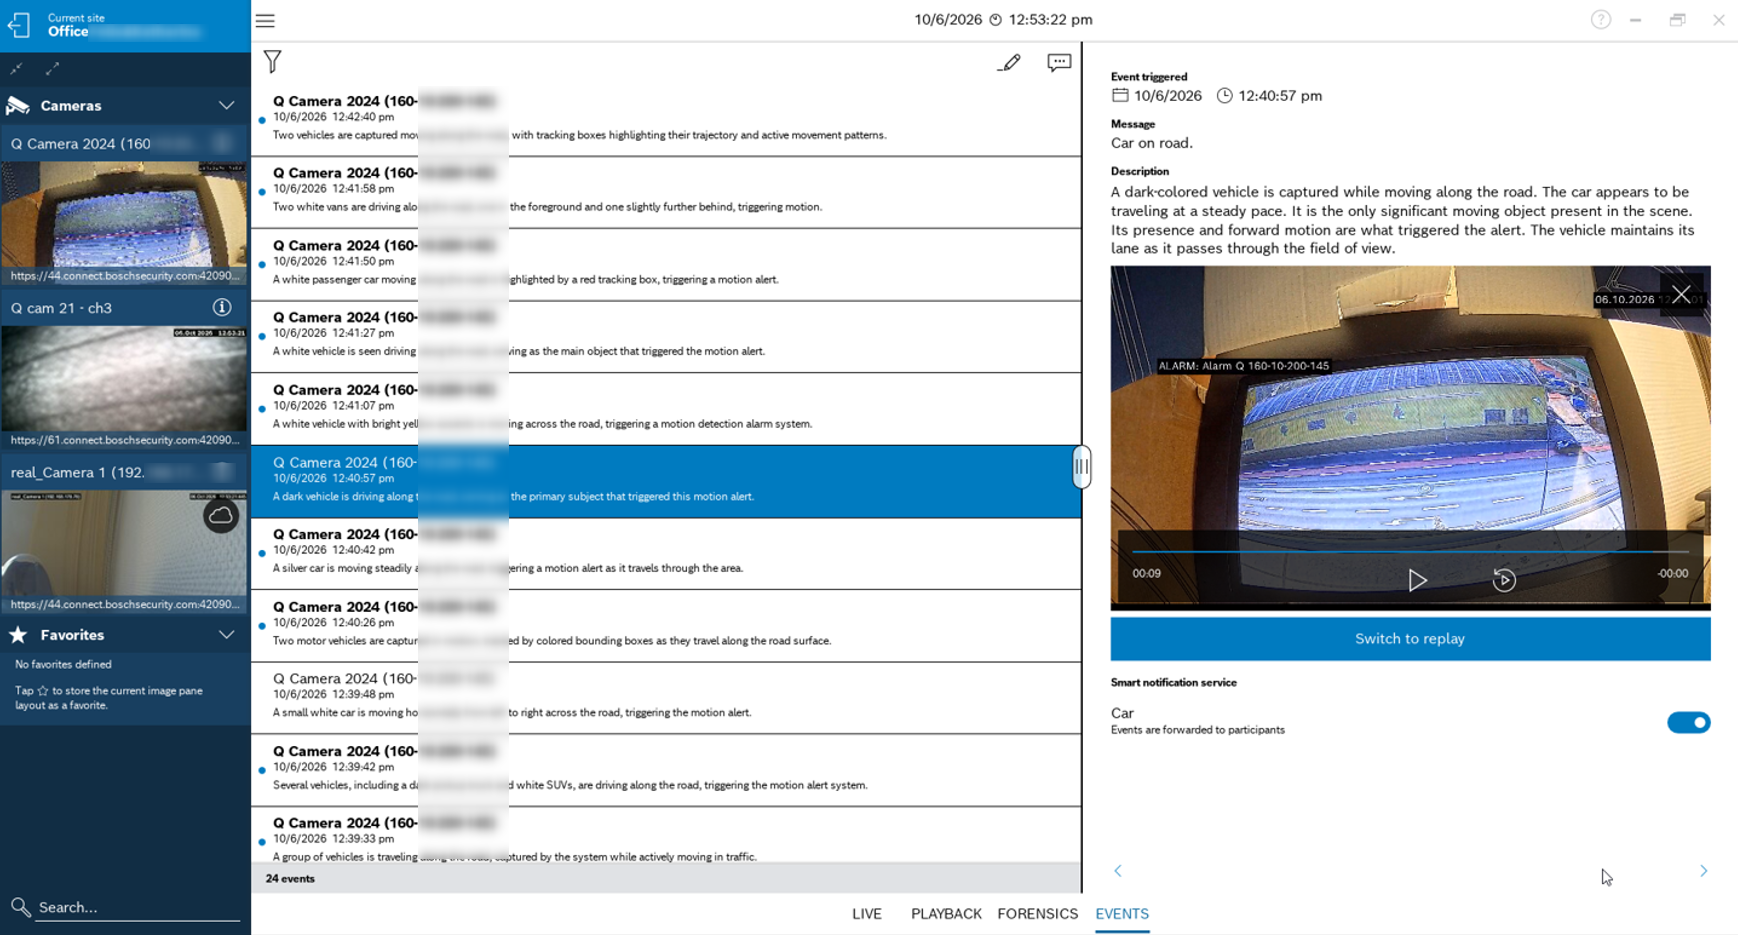Screen dimensions: 1738x935
Task: Open the hamburger menu
Action: [265, 20]
